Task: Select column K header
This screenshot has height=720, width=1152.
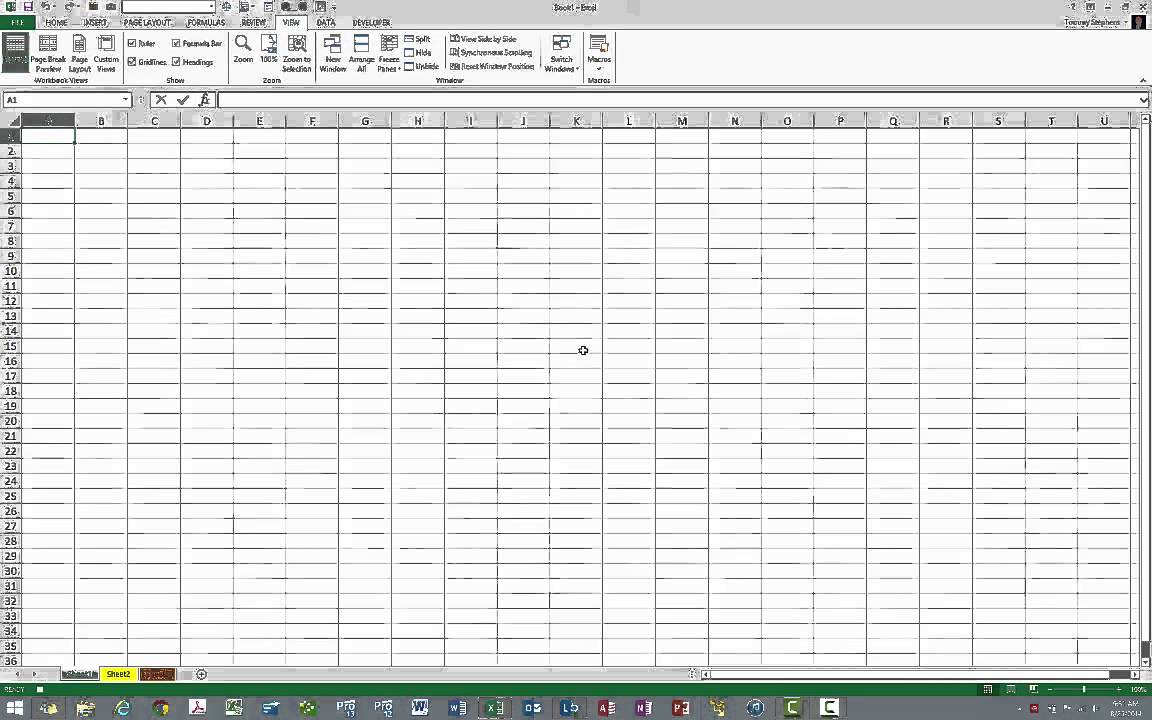Action: click(x=576, y=121)
